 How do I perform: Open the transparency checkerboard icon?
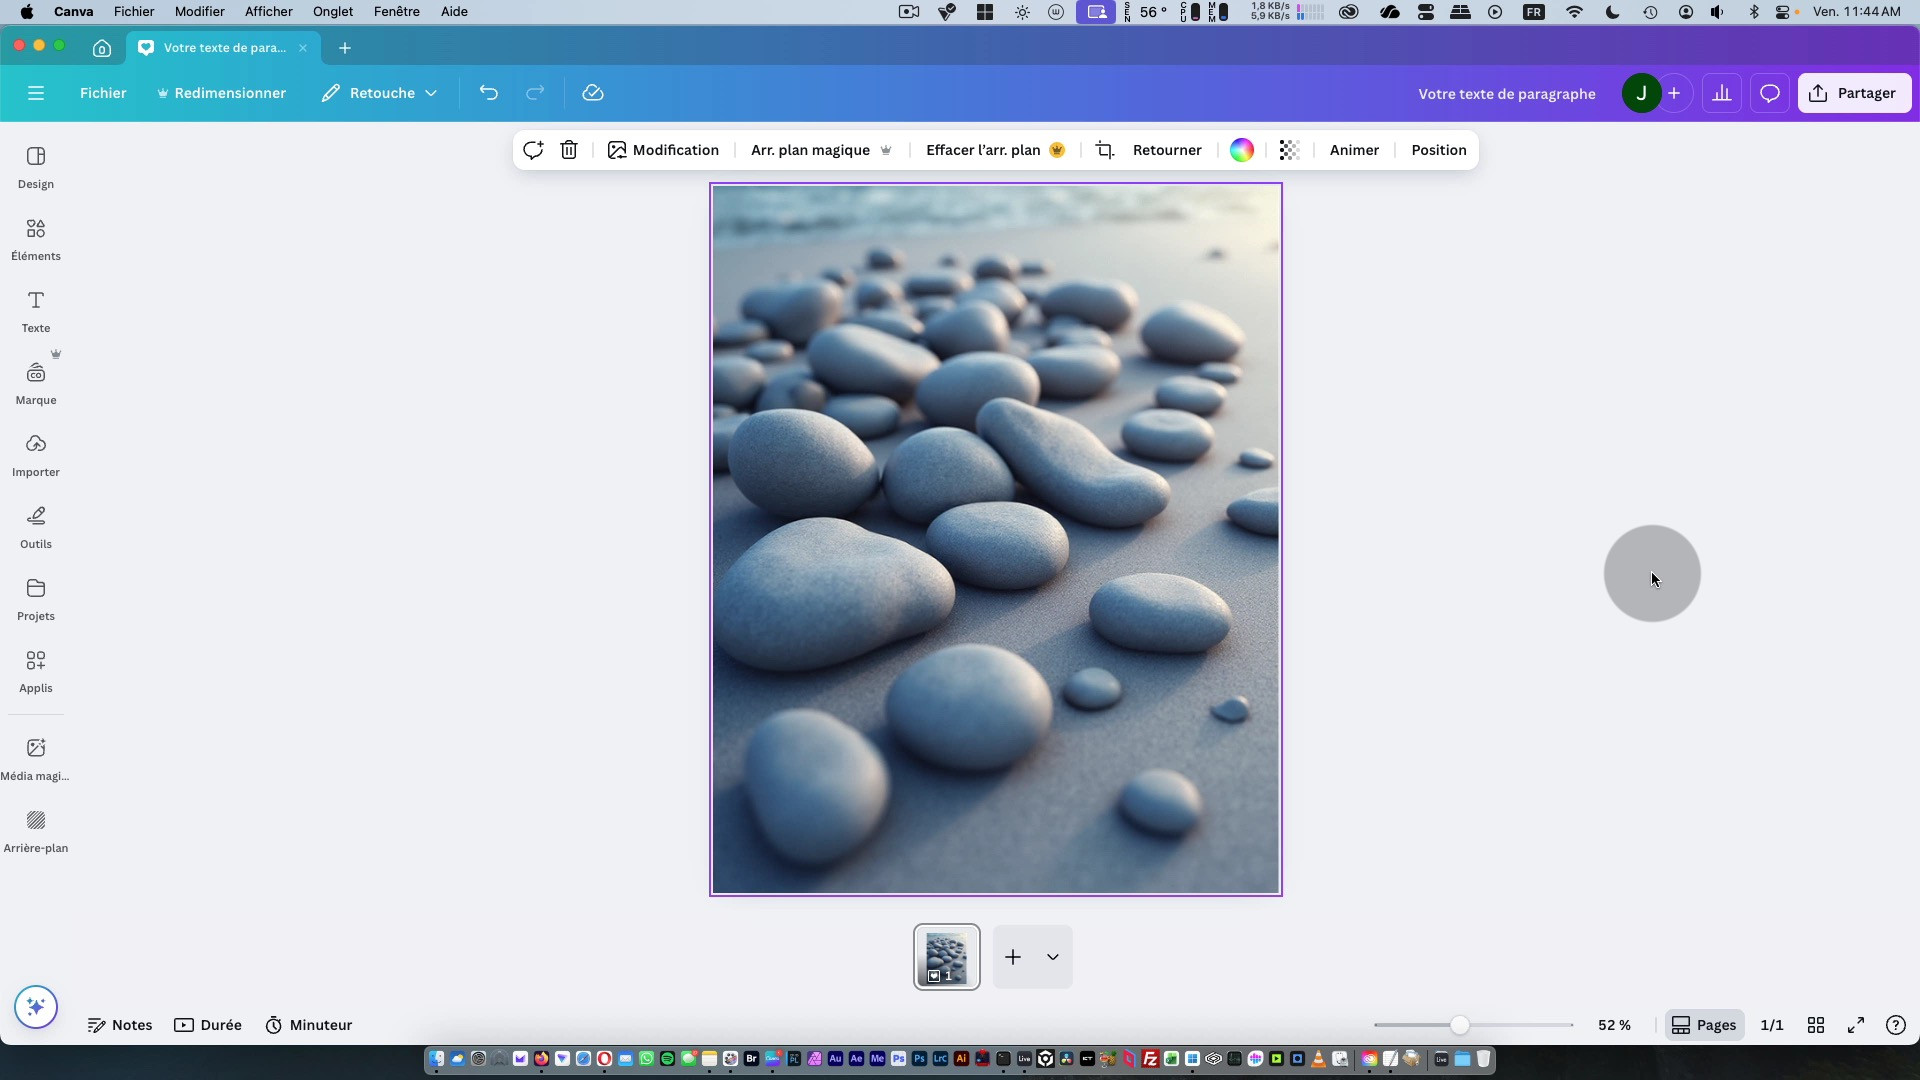coord(1289,150)
